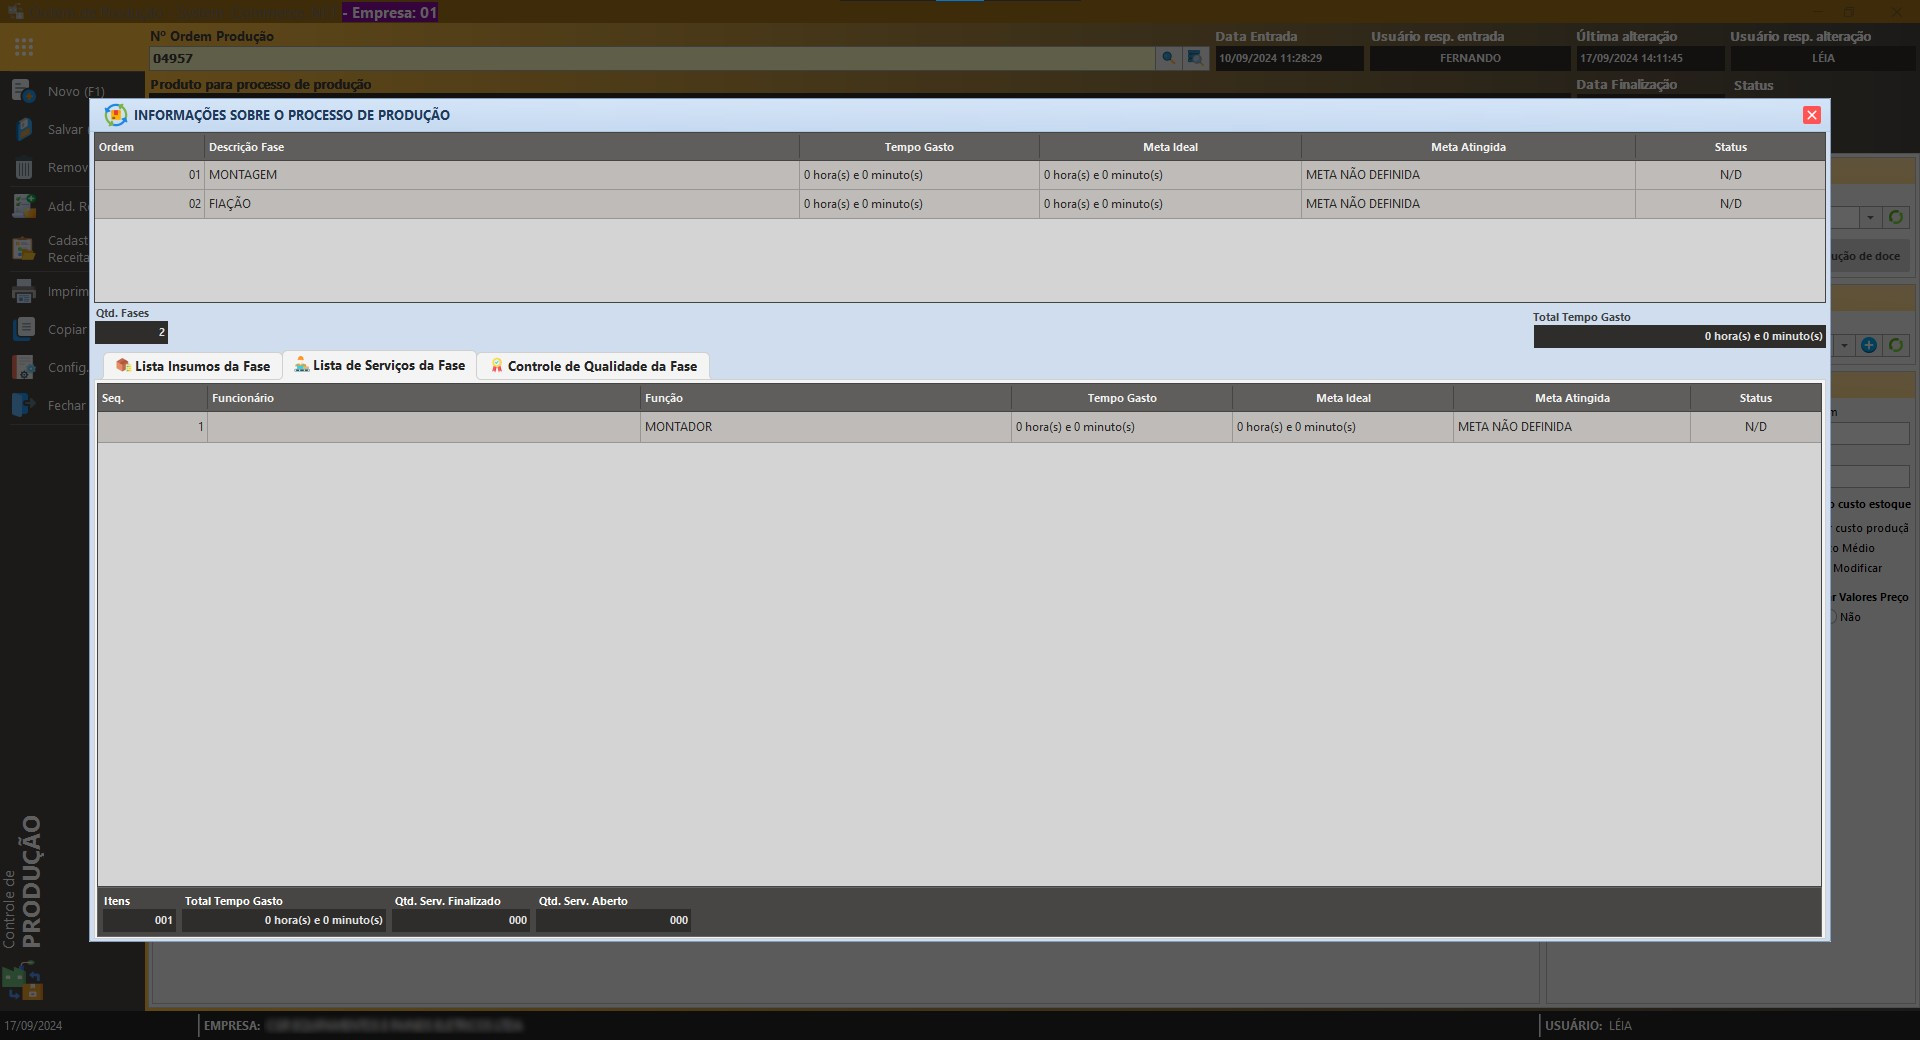Select the FIAÇÃO phase row

[x=500, y=204]
